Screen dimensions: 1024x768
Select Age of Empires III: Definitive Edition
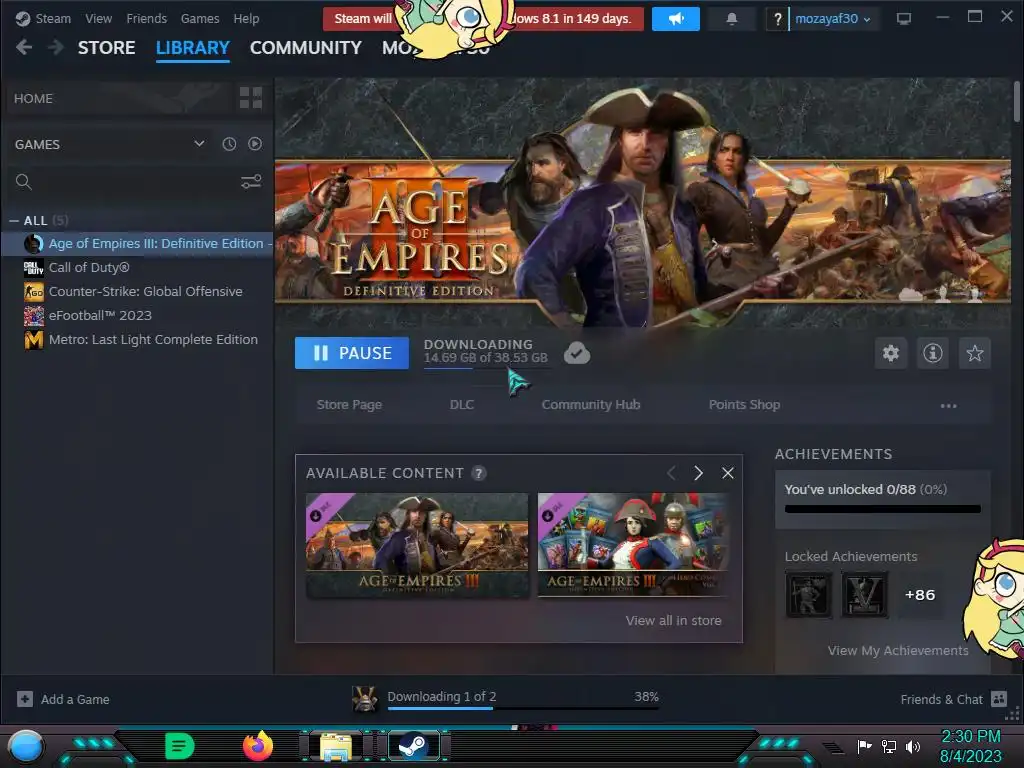coord(138,244)
